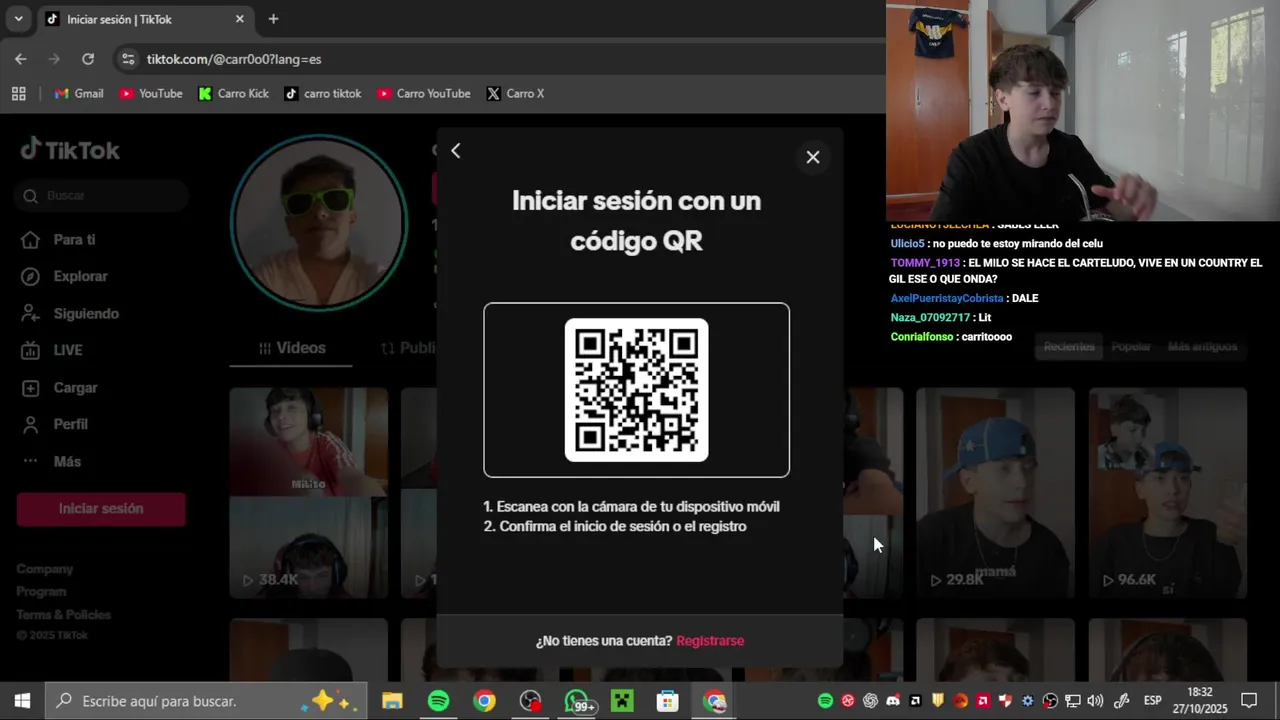Close the QR login dialog
The image size is (1280, 720).
point(812,157)
